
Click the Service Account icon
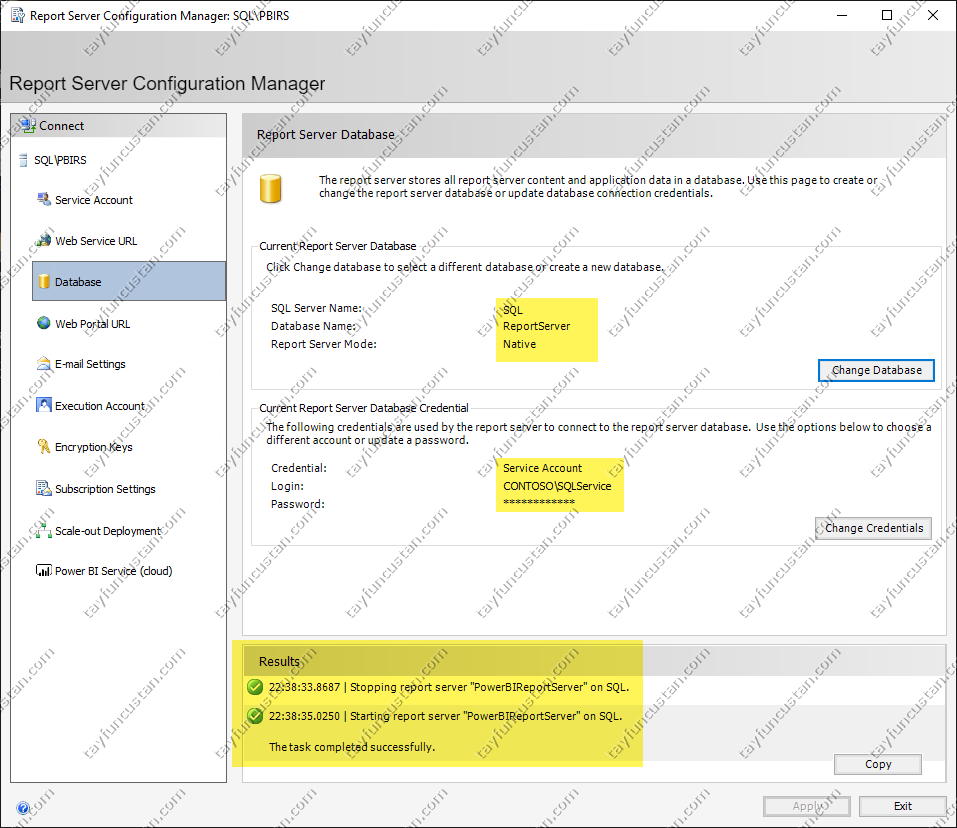[43, 200]
